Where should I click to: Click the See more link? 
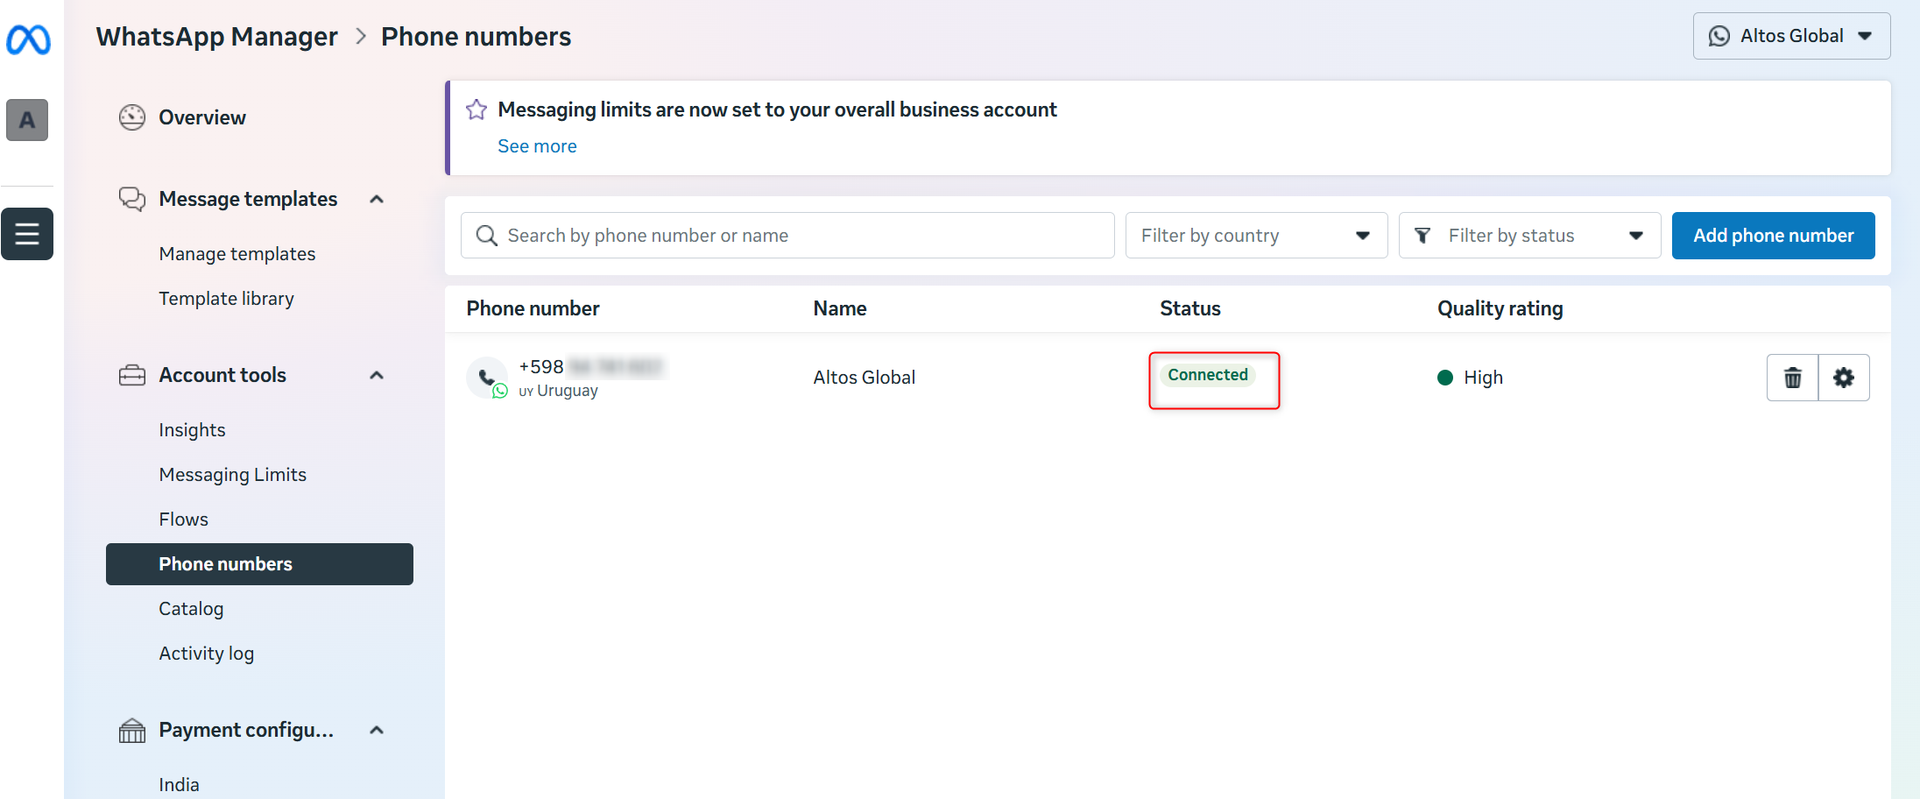pyautogui.click(x=537, y=146)
